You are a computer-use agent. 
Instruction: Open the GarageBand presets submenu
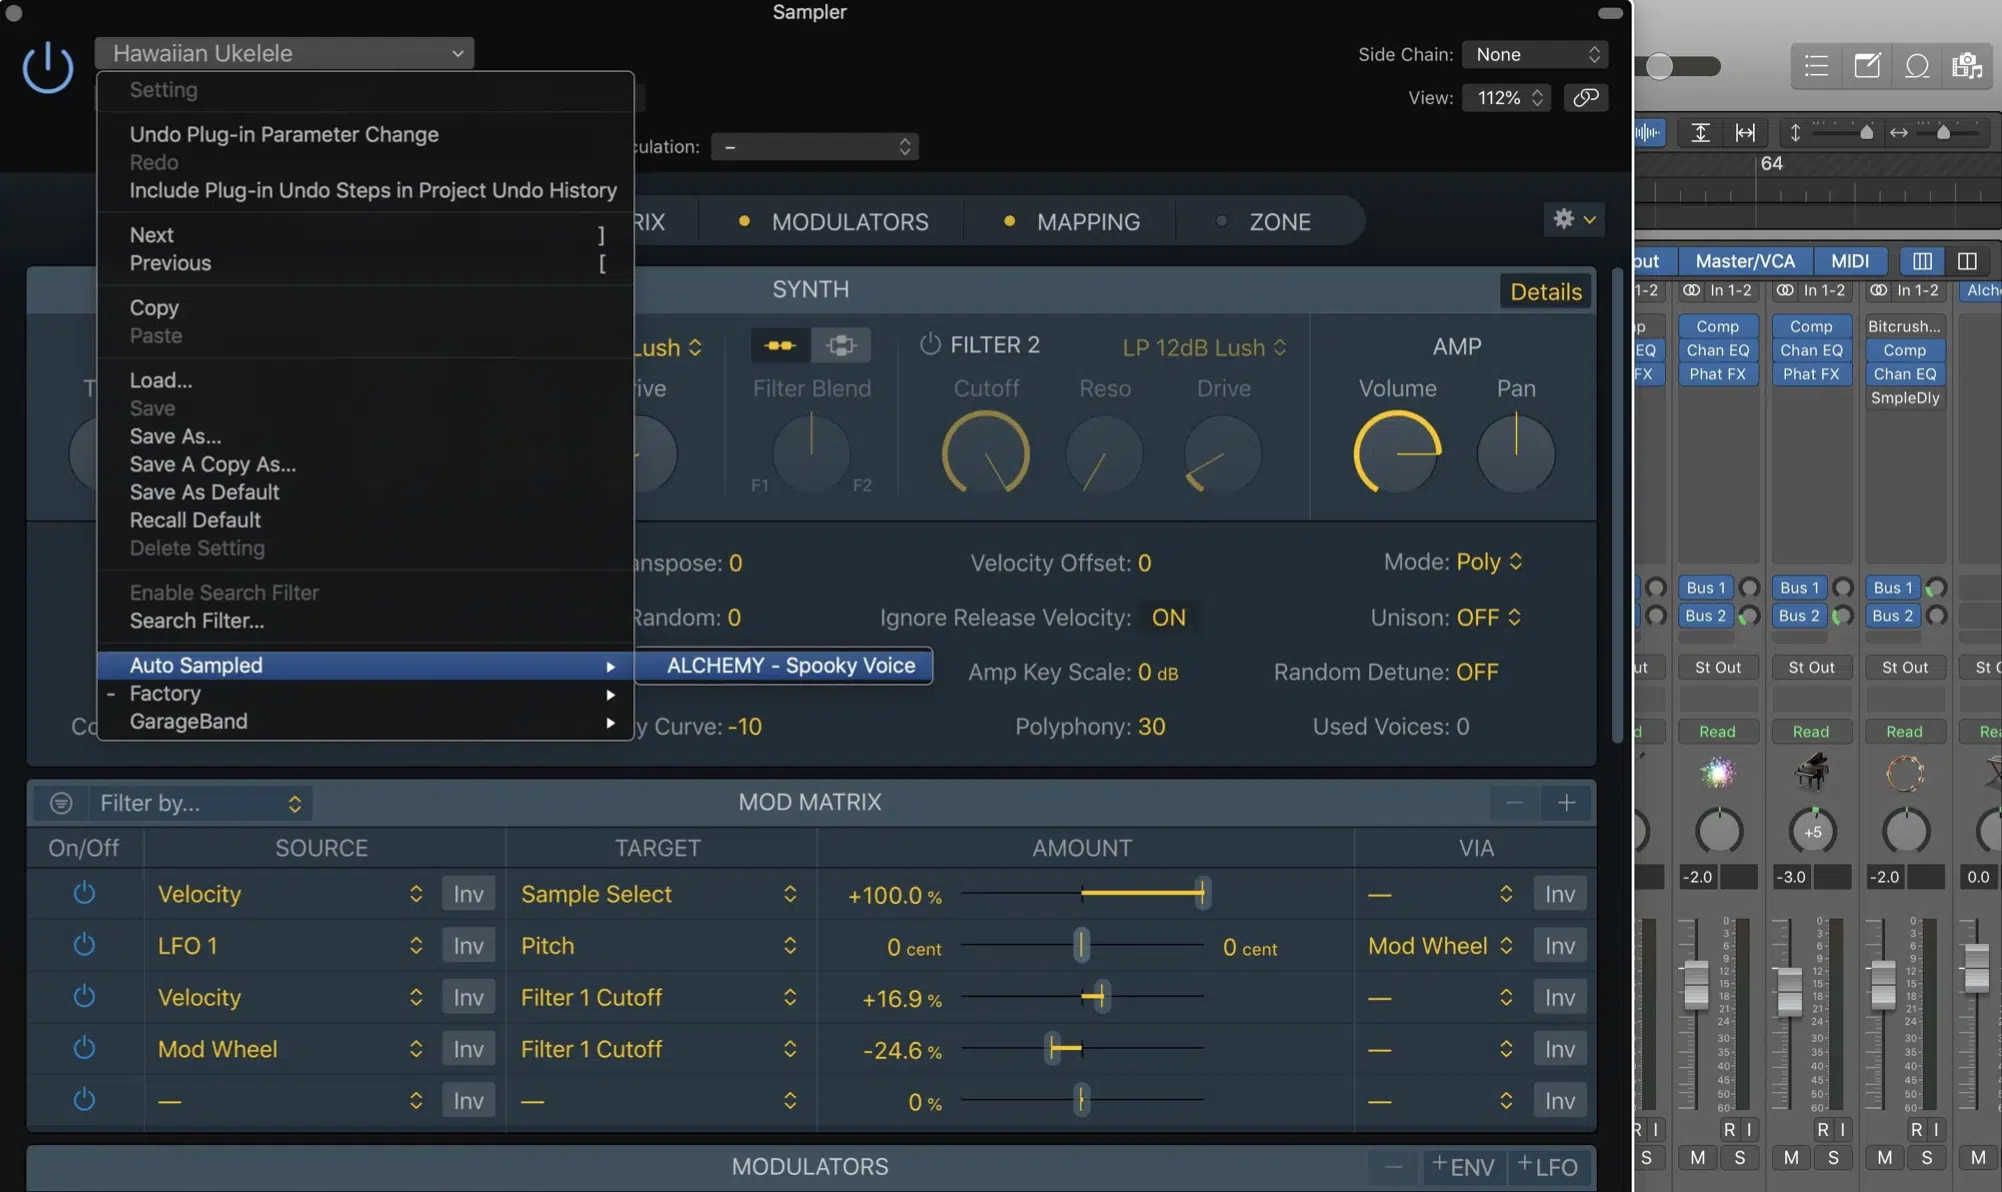pyautogui.click(x=189, y=719)
